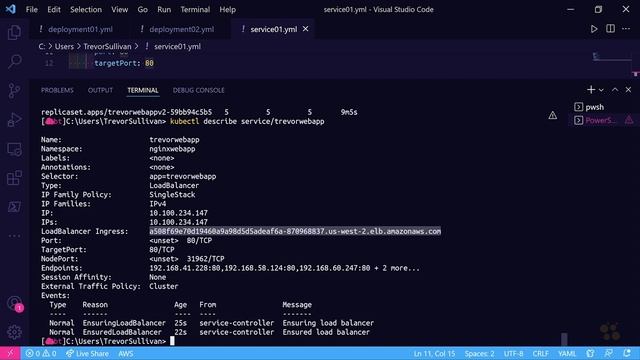Click the Endpoints IP list value
Image resolution: width=640 pixels, height=360 pixels.
[x=284, y=268]
